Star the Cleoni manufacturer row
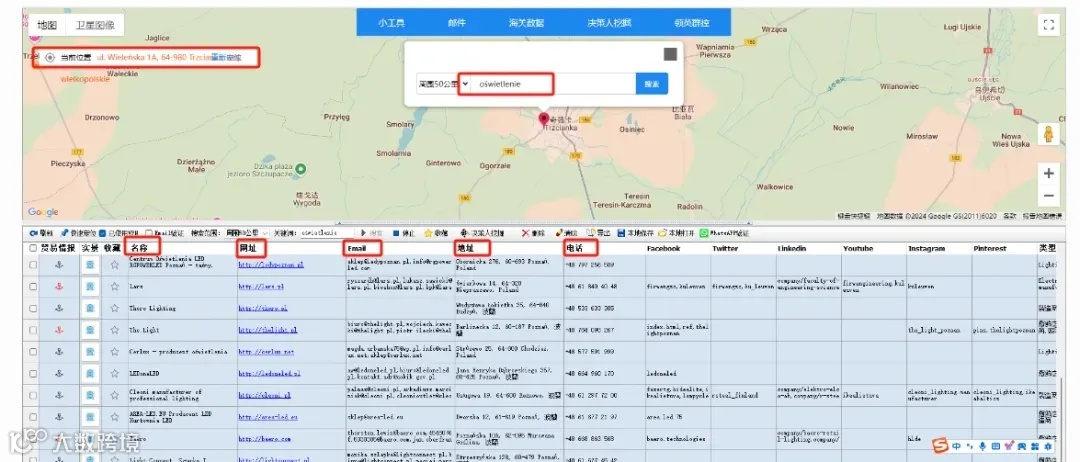The width and height of the screenshot is (1080, 462). (x=114, y=395)
